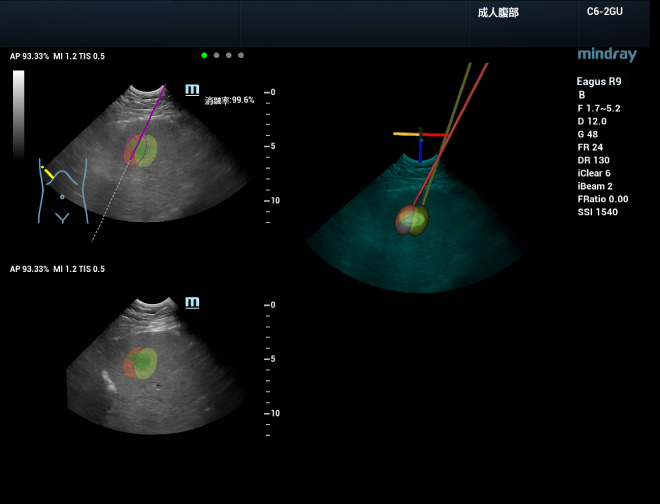Click the D 12.0 depth parameter

click(592, 121)
